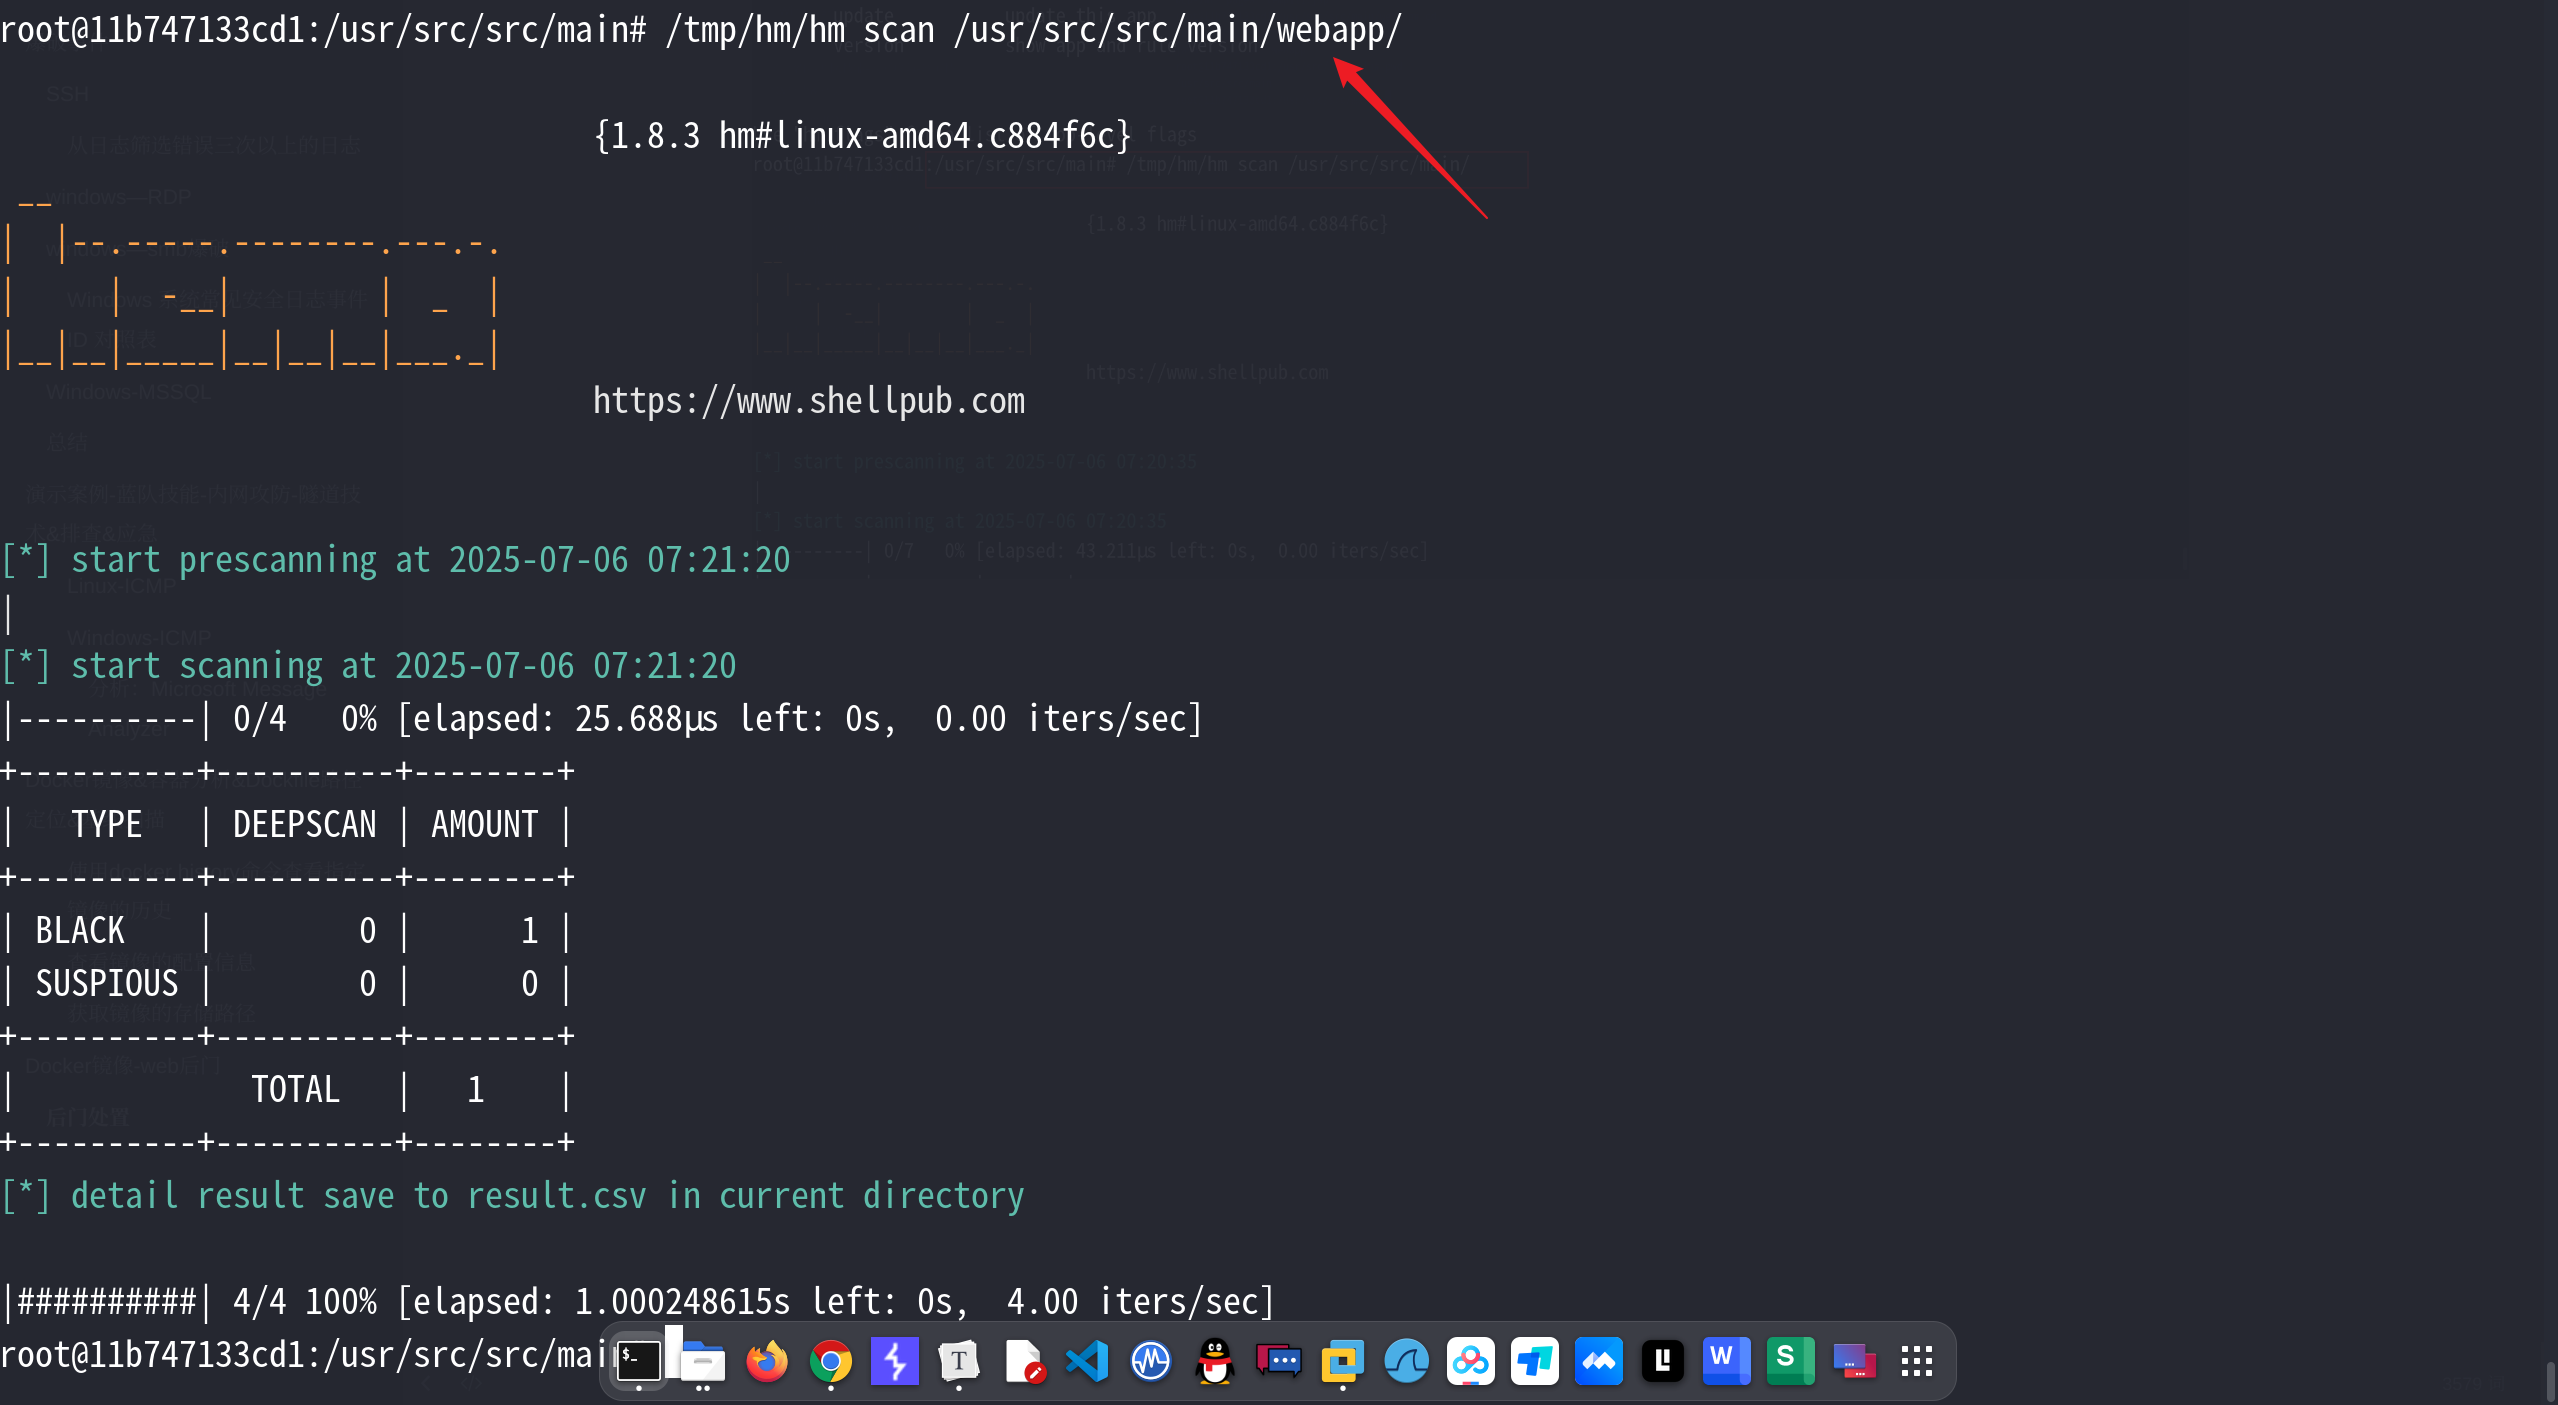Image resolution: width=2558 pixels, height=1405 pixels.
Task: Open Google Chrome from the dock
Action: [x=831, y=1361]
